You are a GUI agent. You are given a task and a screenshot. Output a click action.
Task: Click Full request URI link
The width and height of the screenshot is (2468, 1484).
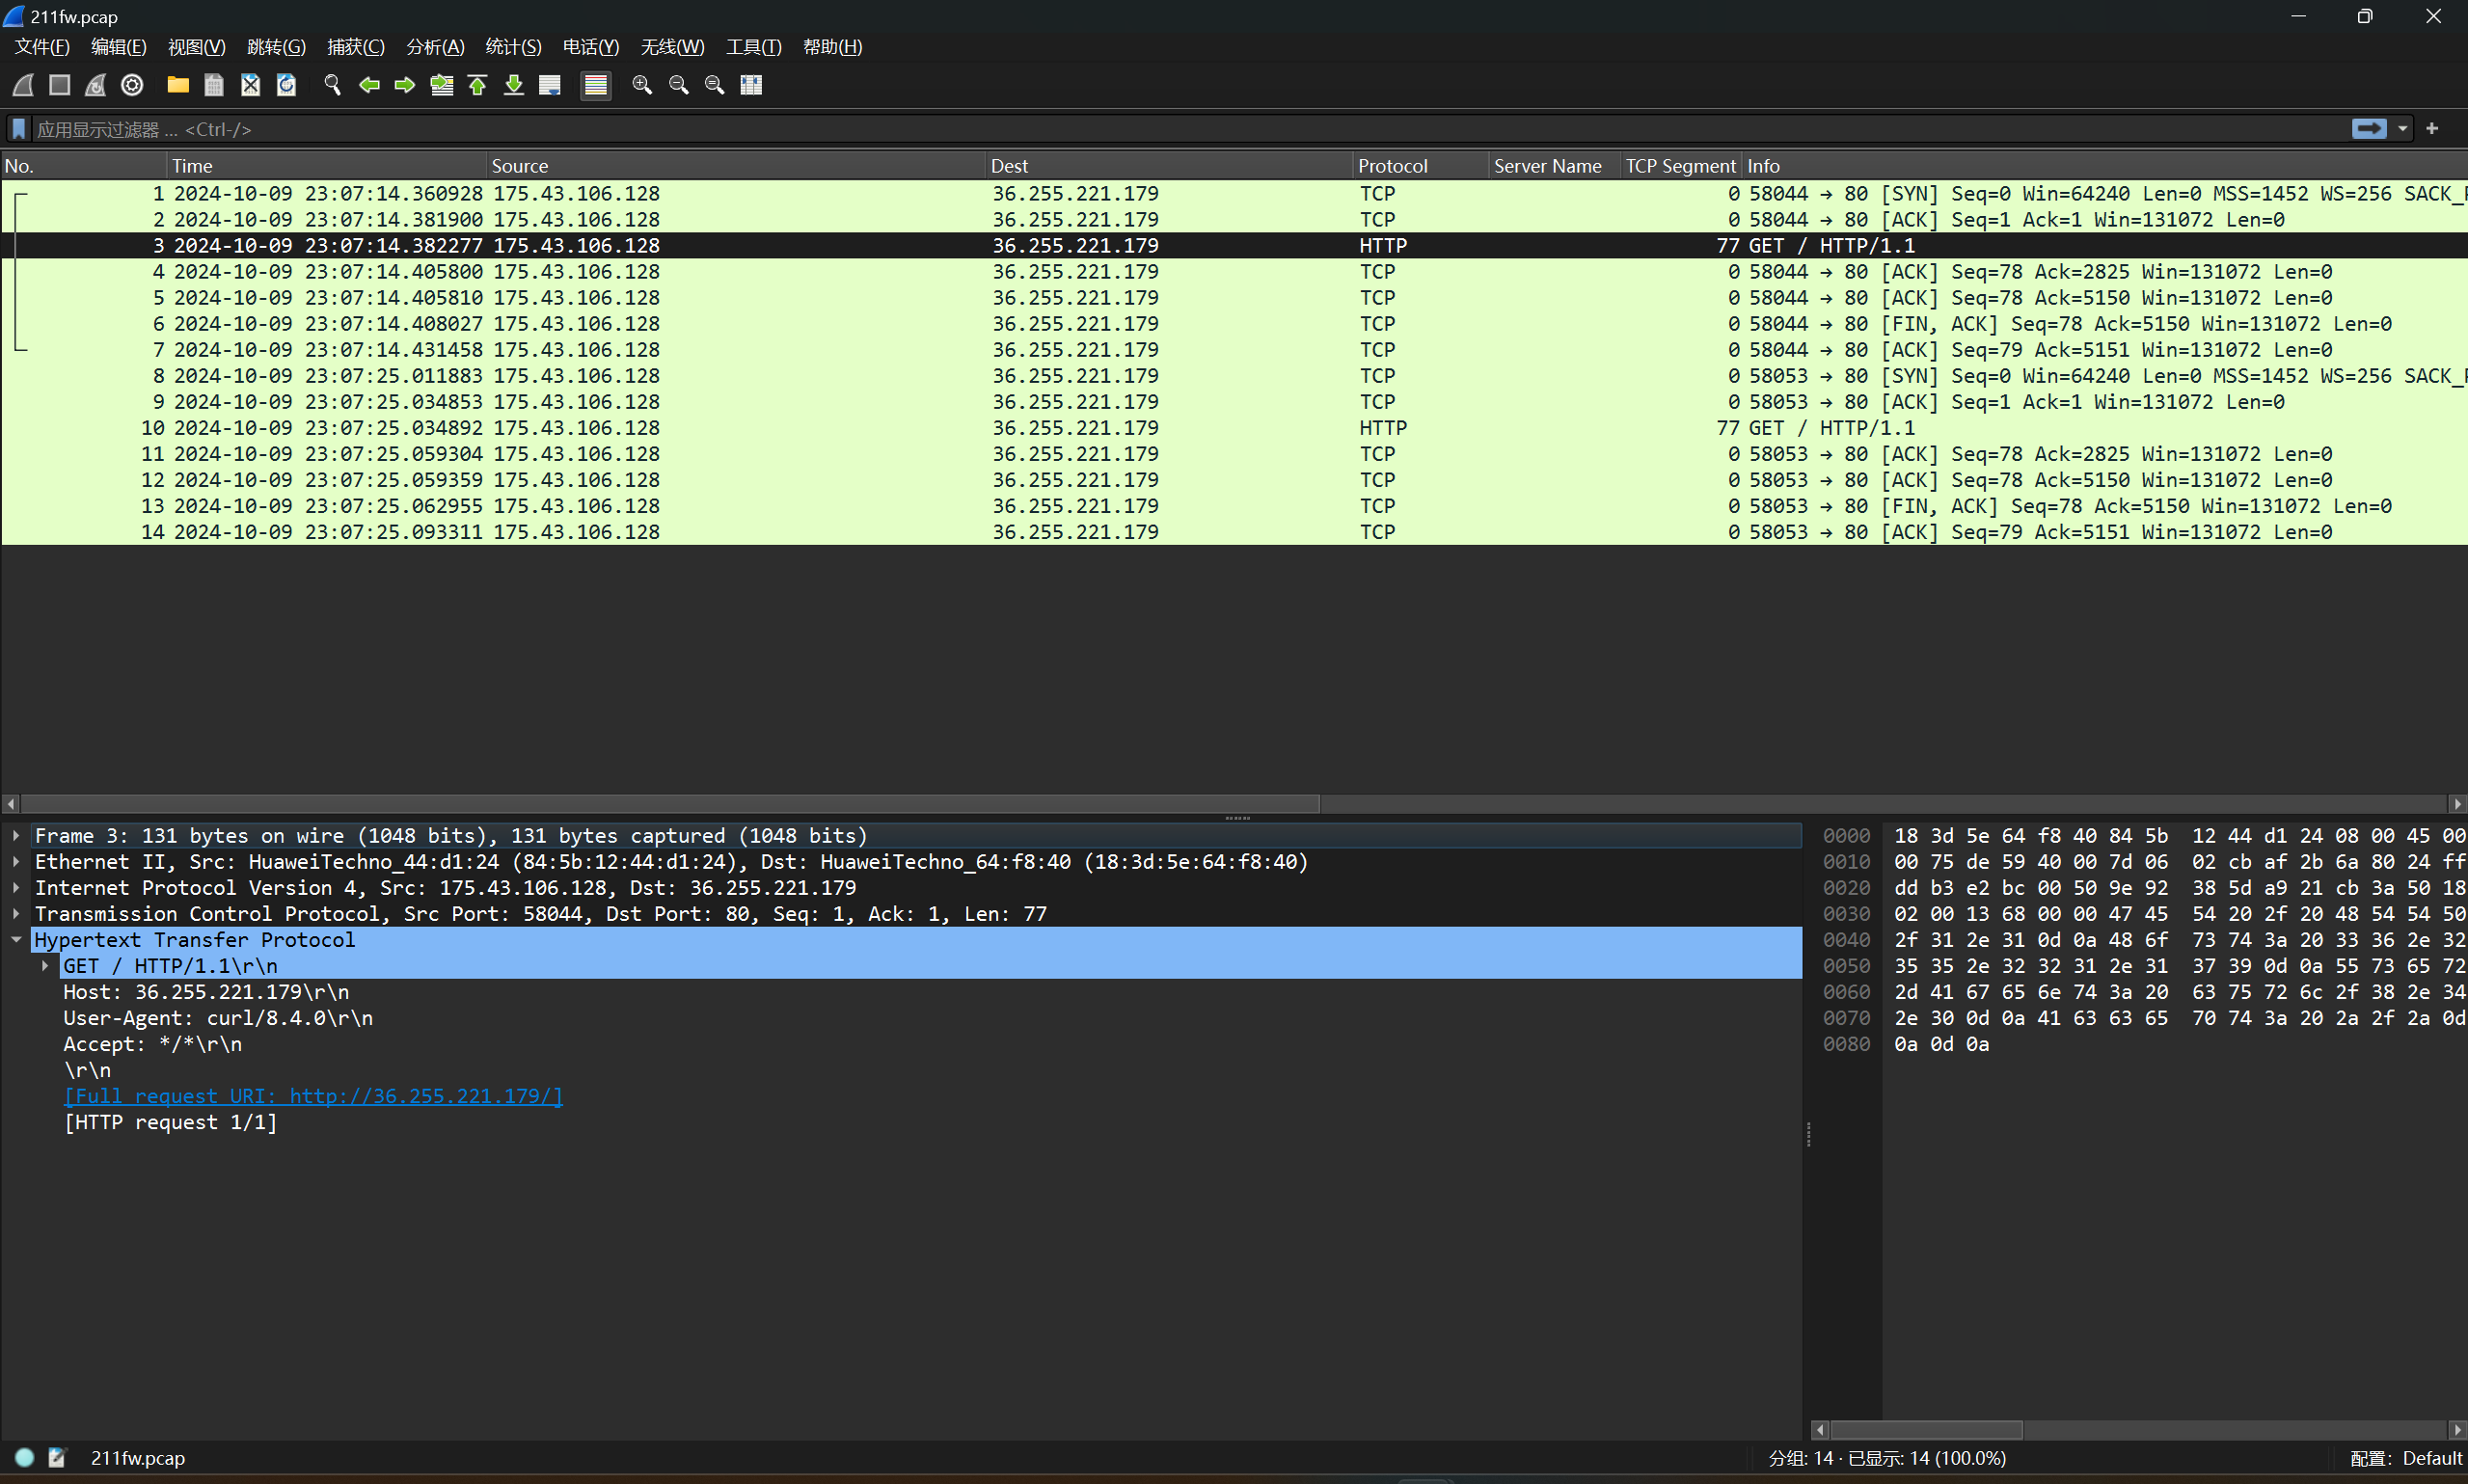pyautogui.click(x=313, y=1096)
